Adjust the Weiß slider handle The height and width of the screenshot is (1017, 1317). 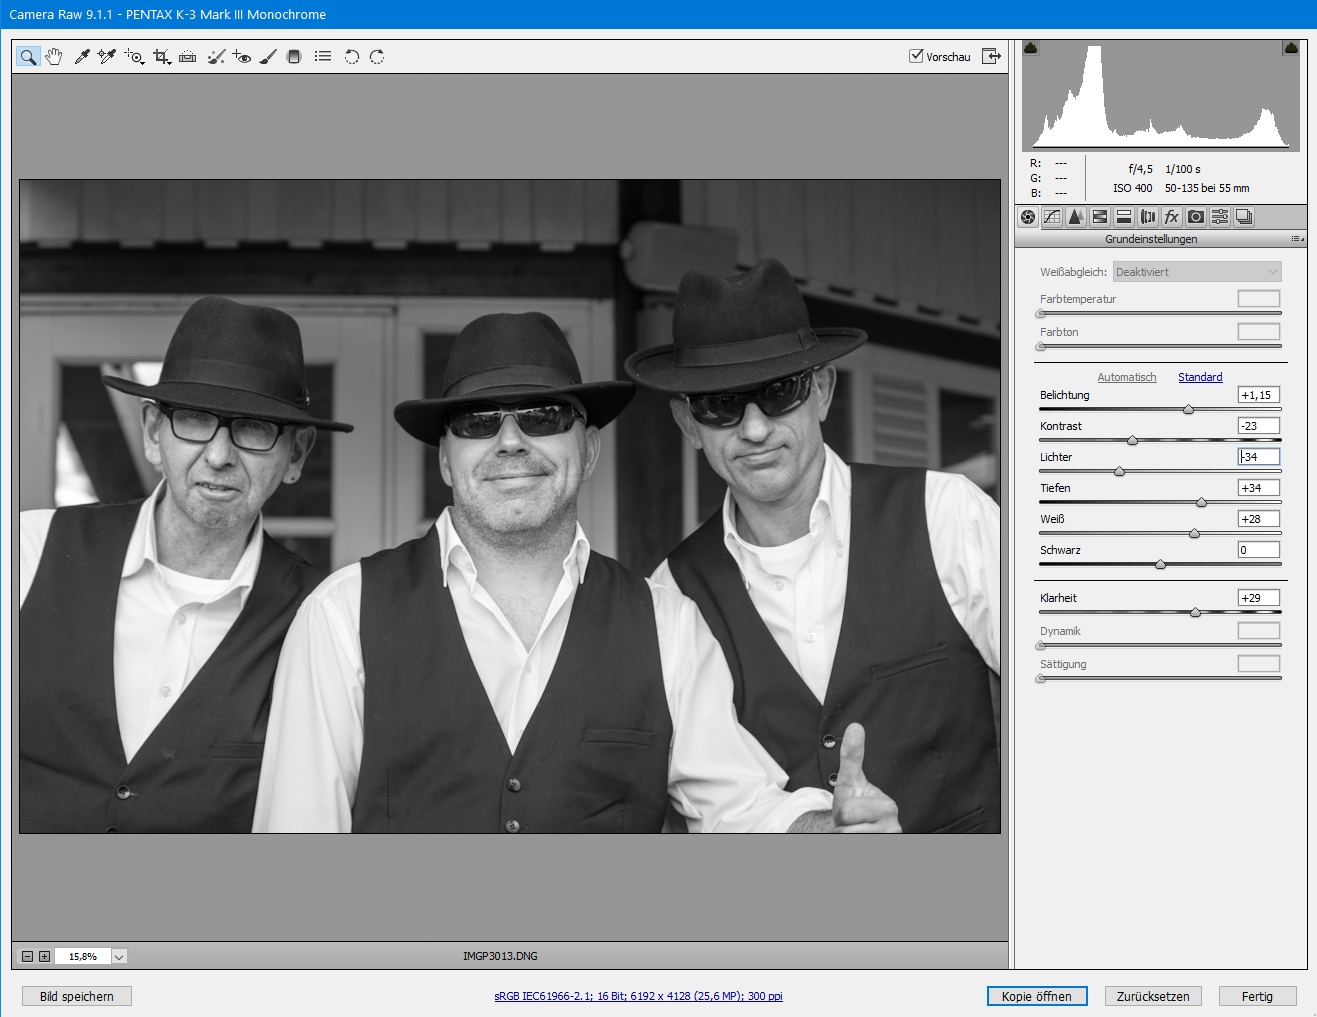[x=1194, y=534]
